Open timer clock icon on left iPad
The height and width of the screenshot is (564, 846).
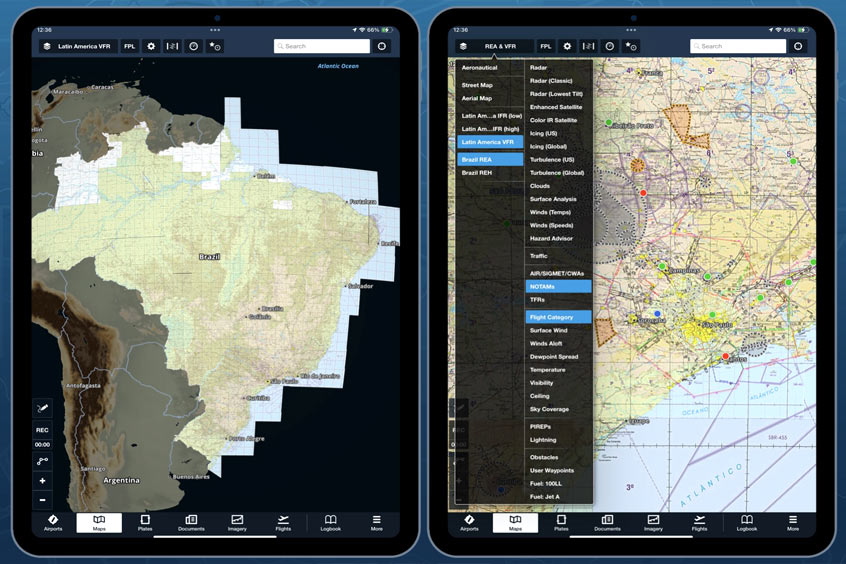tap(193, 46)
